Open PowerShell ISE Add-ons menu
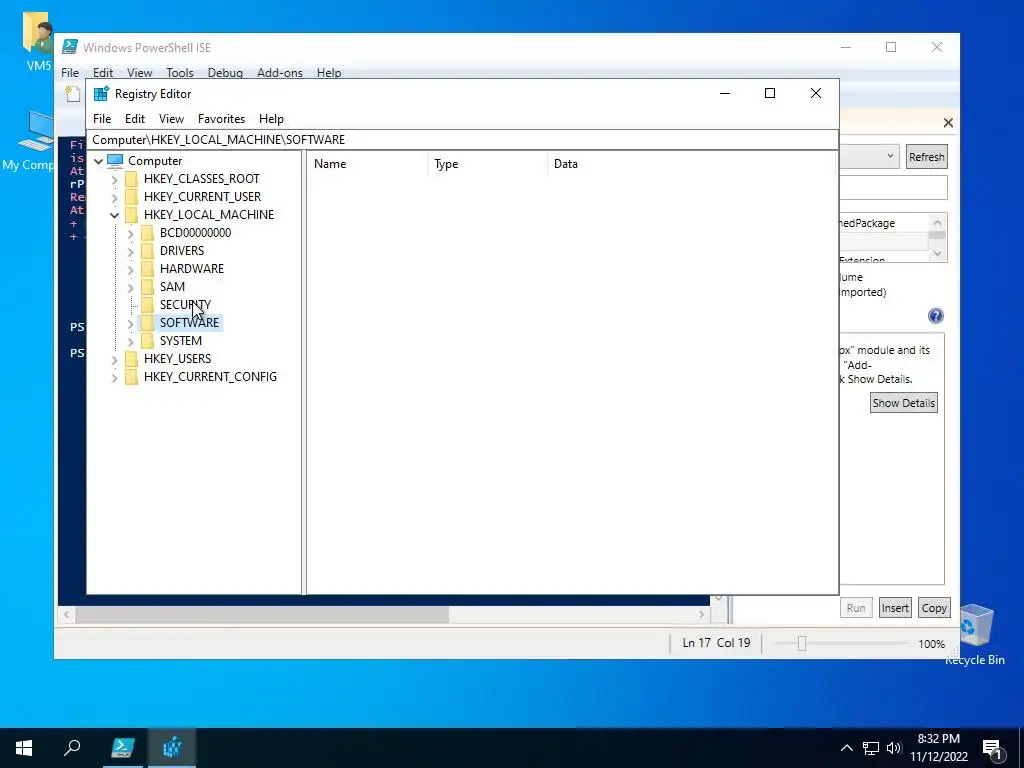The height and width of the screenshot is (768, 1024). (x=280, y=72)
